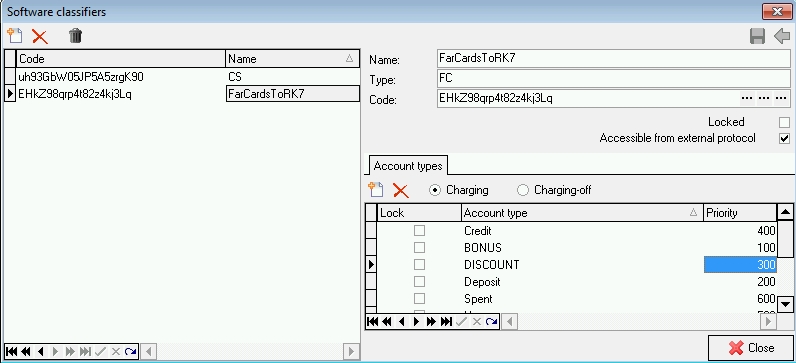
Task: Go to previous record in classifiers navigator
Action: point(41,351)
